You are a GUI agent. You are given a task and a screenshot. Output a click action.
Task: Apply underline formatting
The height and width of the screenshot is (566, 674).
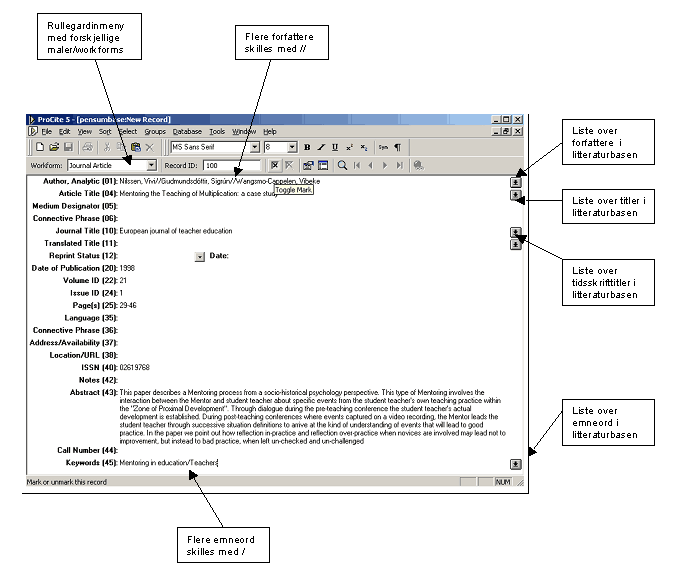click(335, 147)
